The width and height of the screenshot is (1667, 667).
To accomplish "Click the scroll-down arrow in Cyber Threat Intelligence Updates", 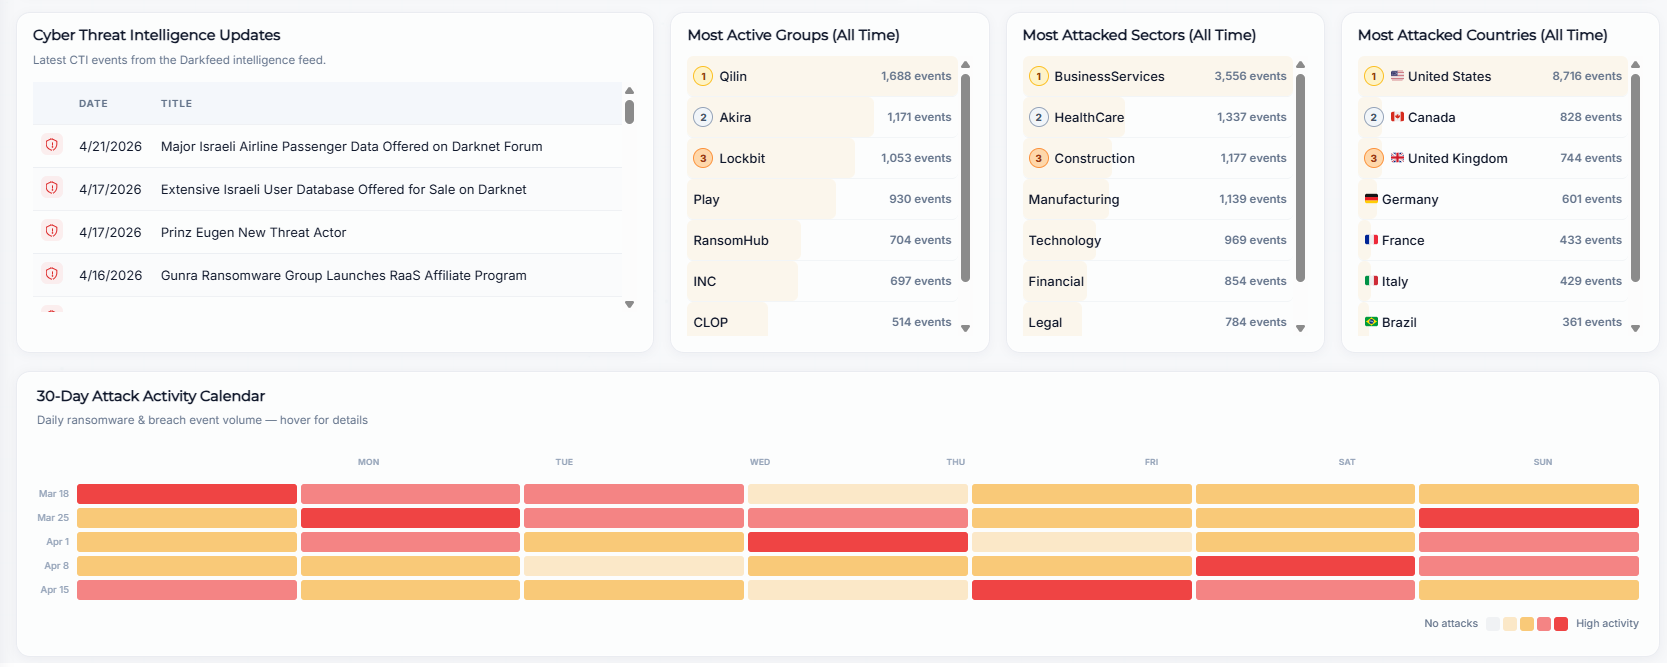I will click(629, 304).
